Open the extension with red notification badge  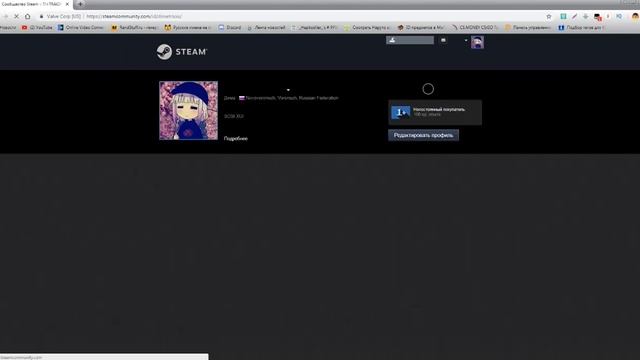coord(598,17)
